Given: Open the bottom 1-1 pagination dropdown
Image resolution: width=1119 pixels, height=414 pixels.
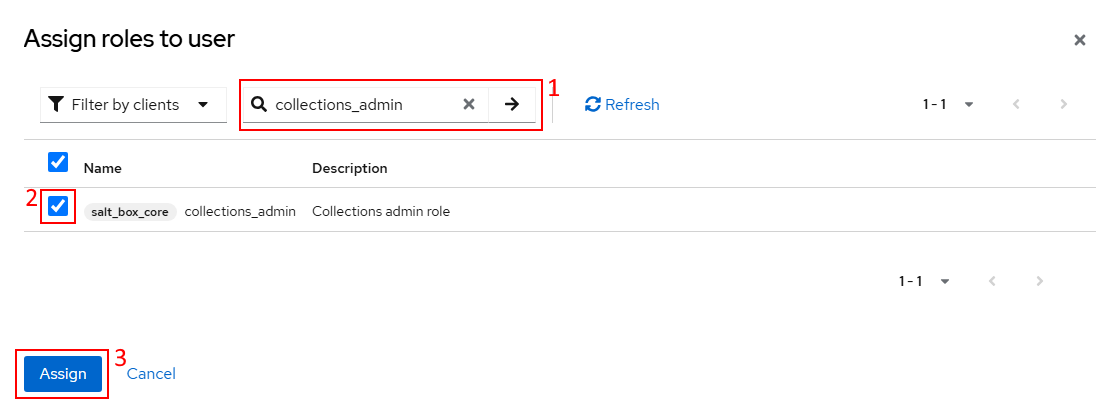Looking at the screenshot, I should [924, 281].
